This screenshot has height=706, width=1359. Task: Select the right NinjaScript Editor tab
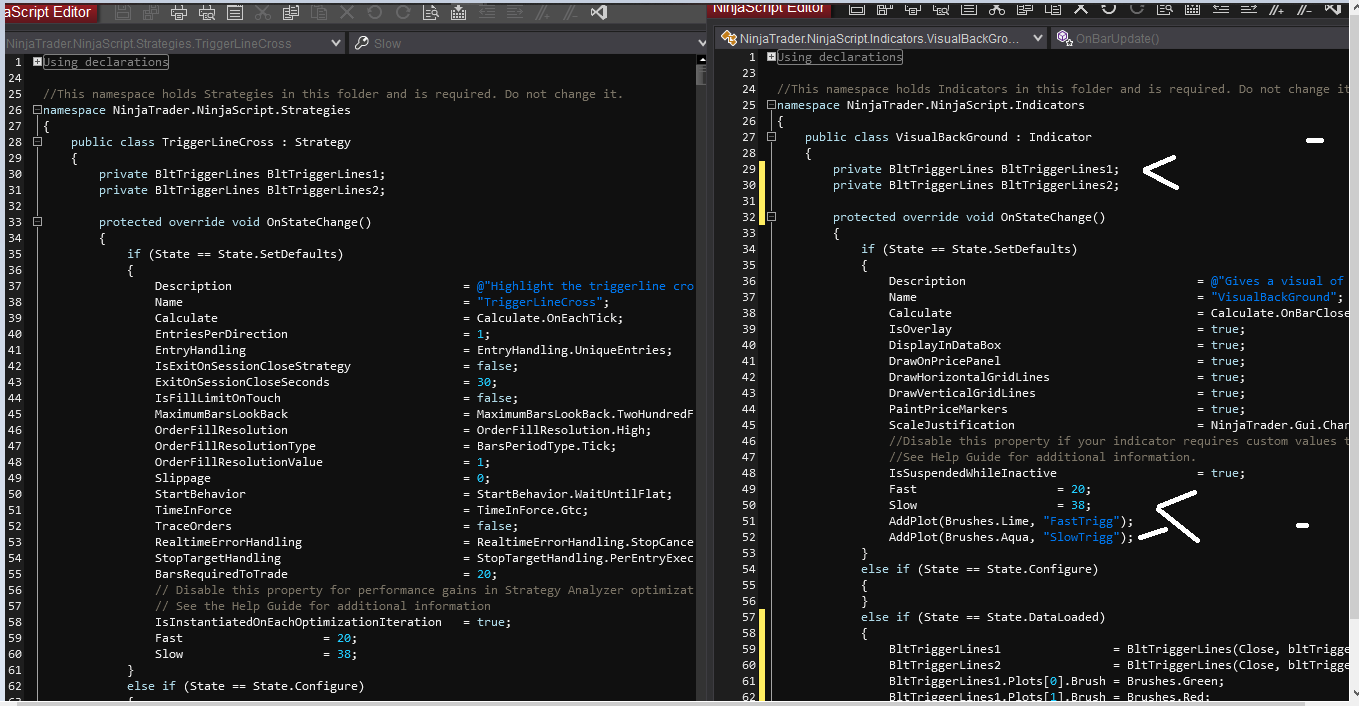tap(769, 8)
